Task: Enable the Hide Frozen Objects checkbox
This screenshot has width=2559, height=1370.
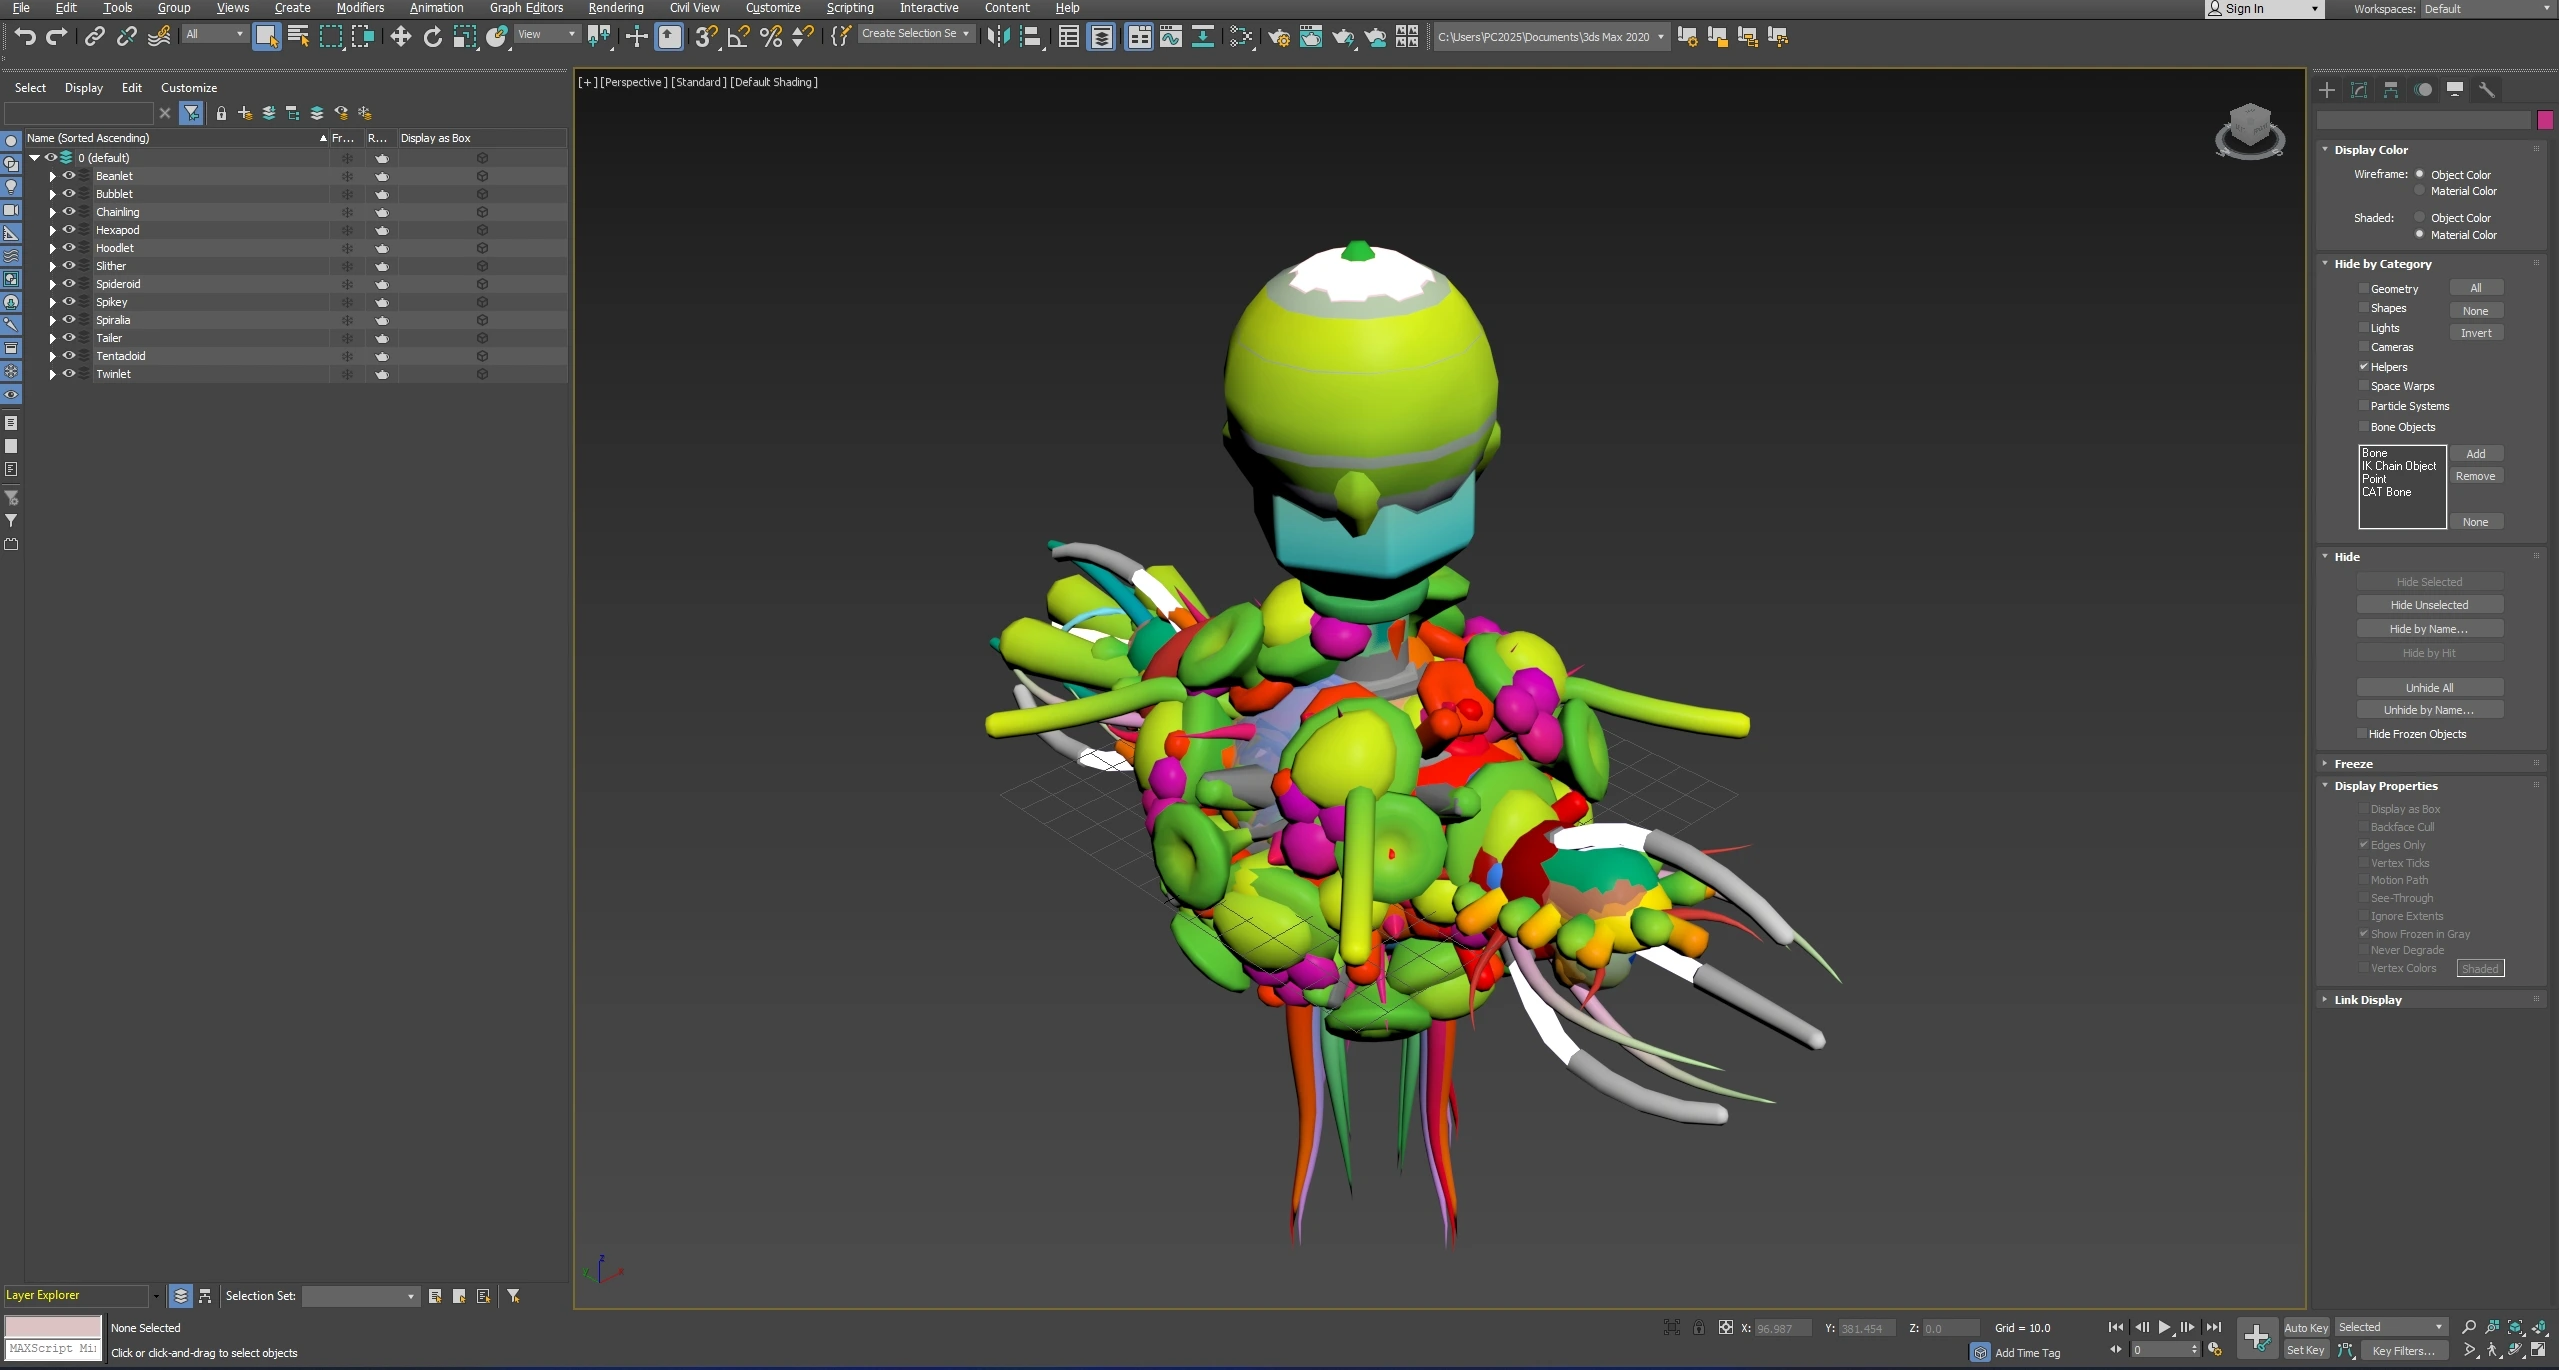Action: click(2362, 734)
